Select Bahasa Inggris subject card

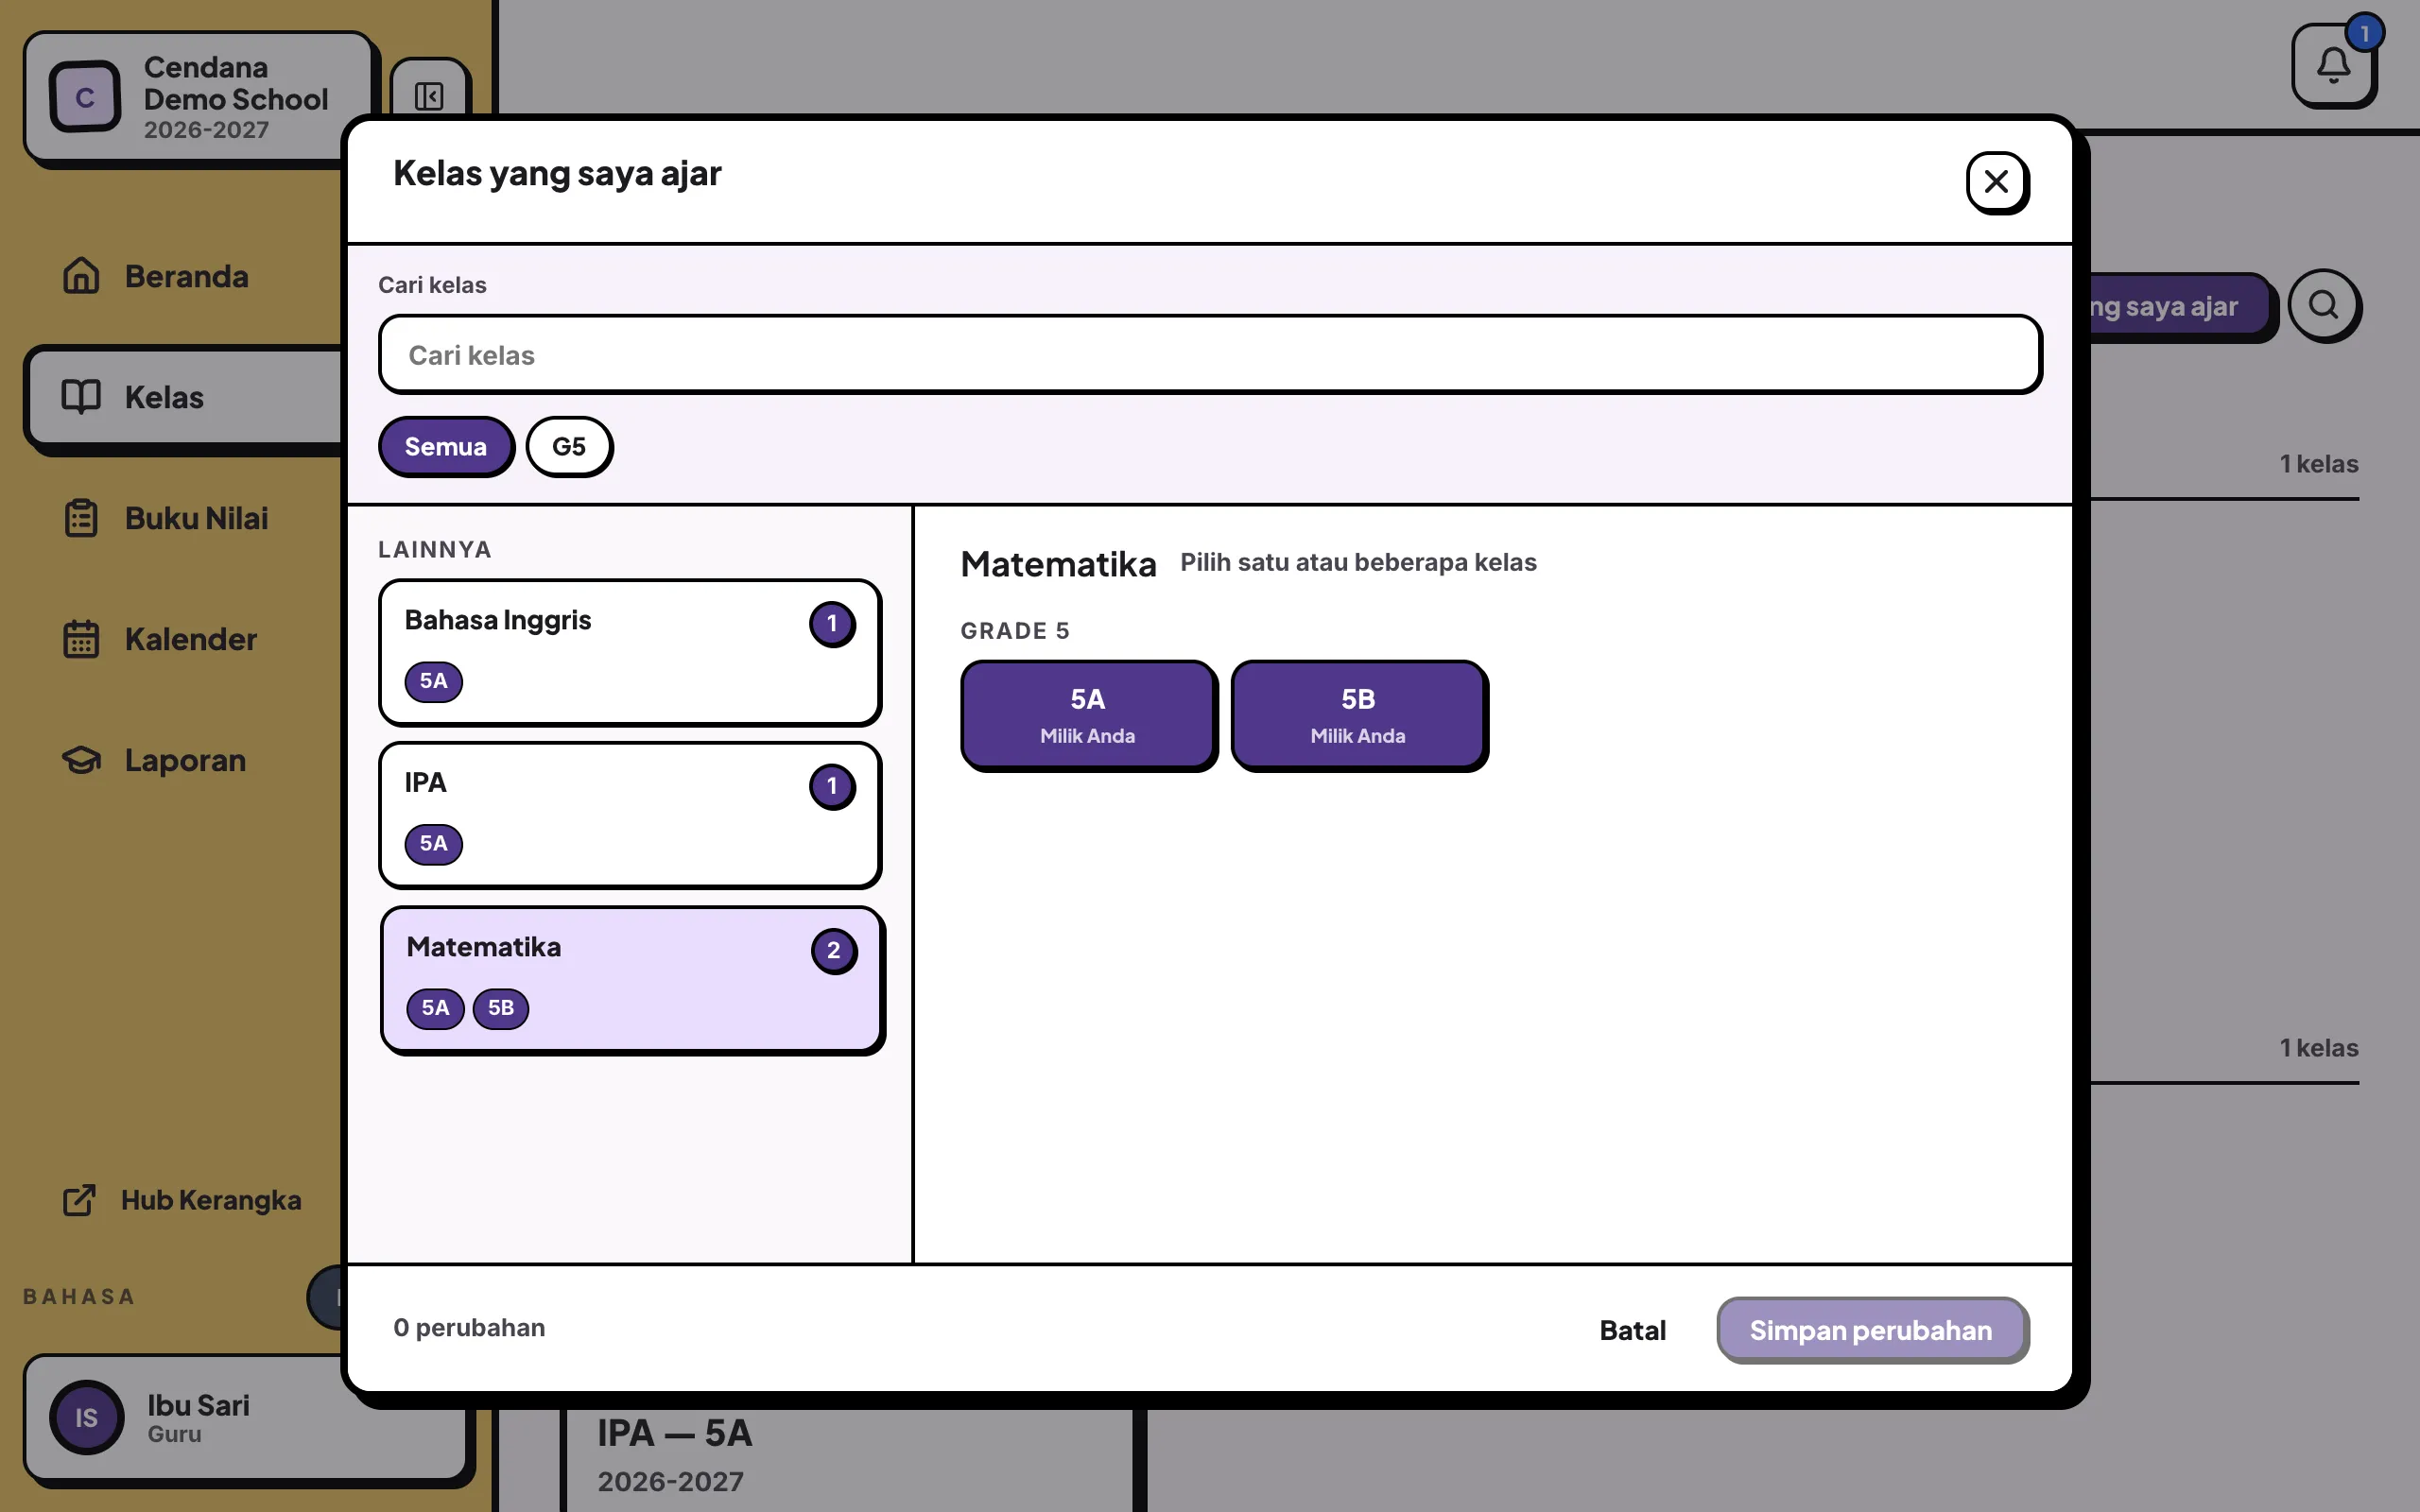(x=630, y=652)
